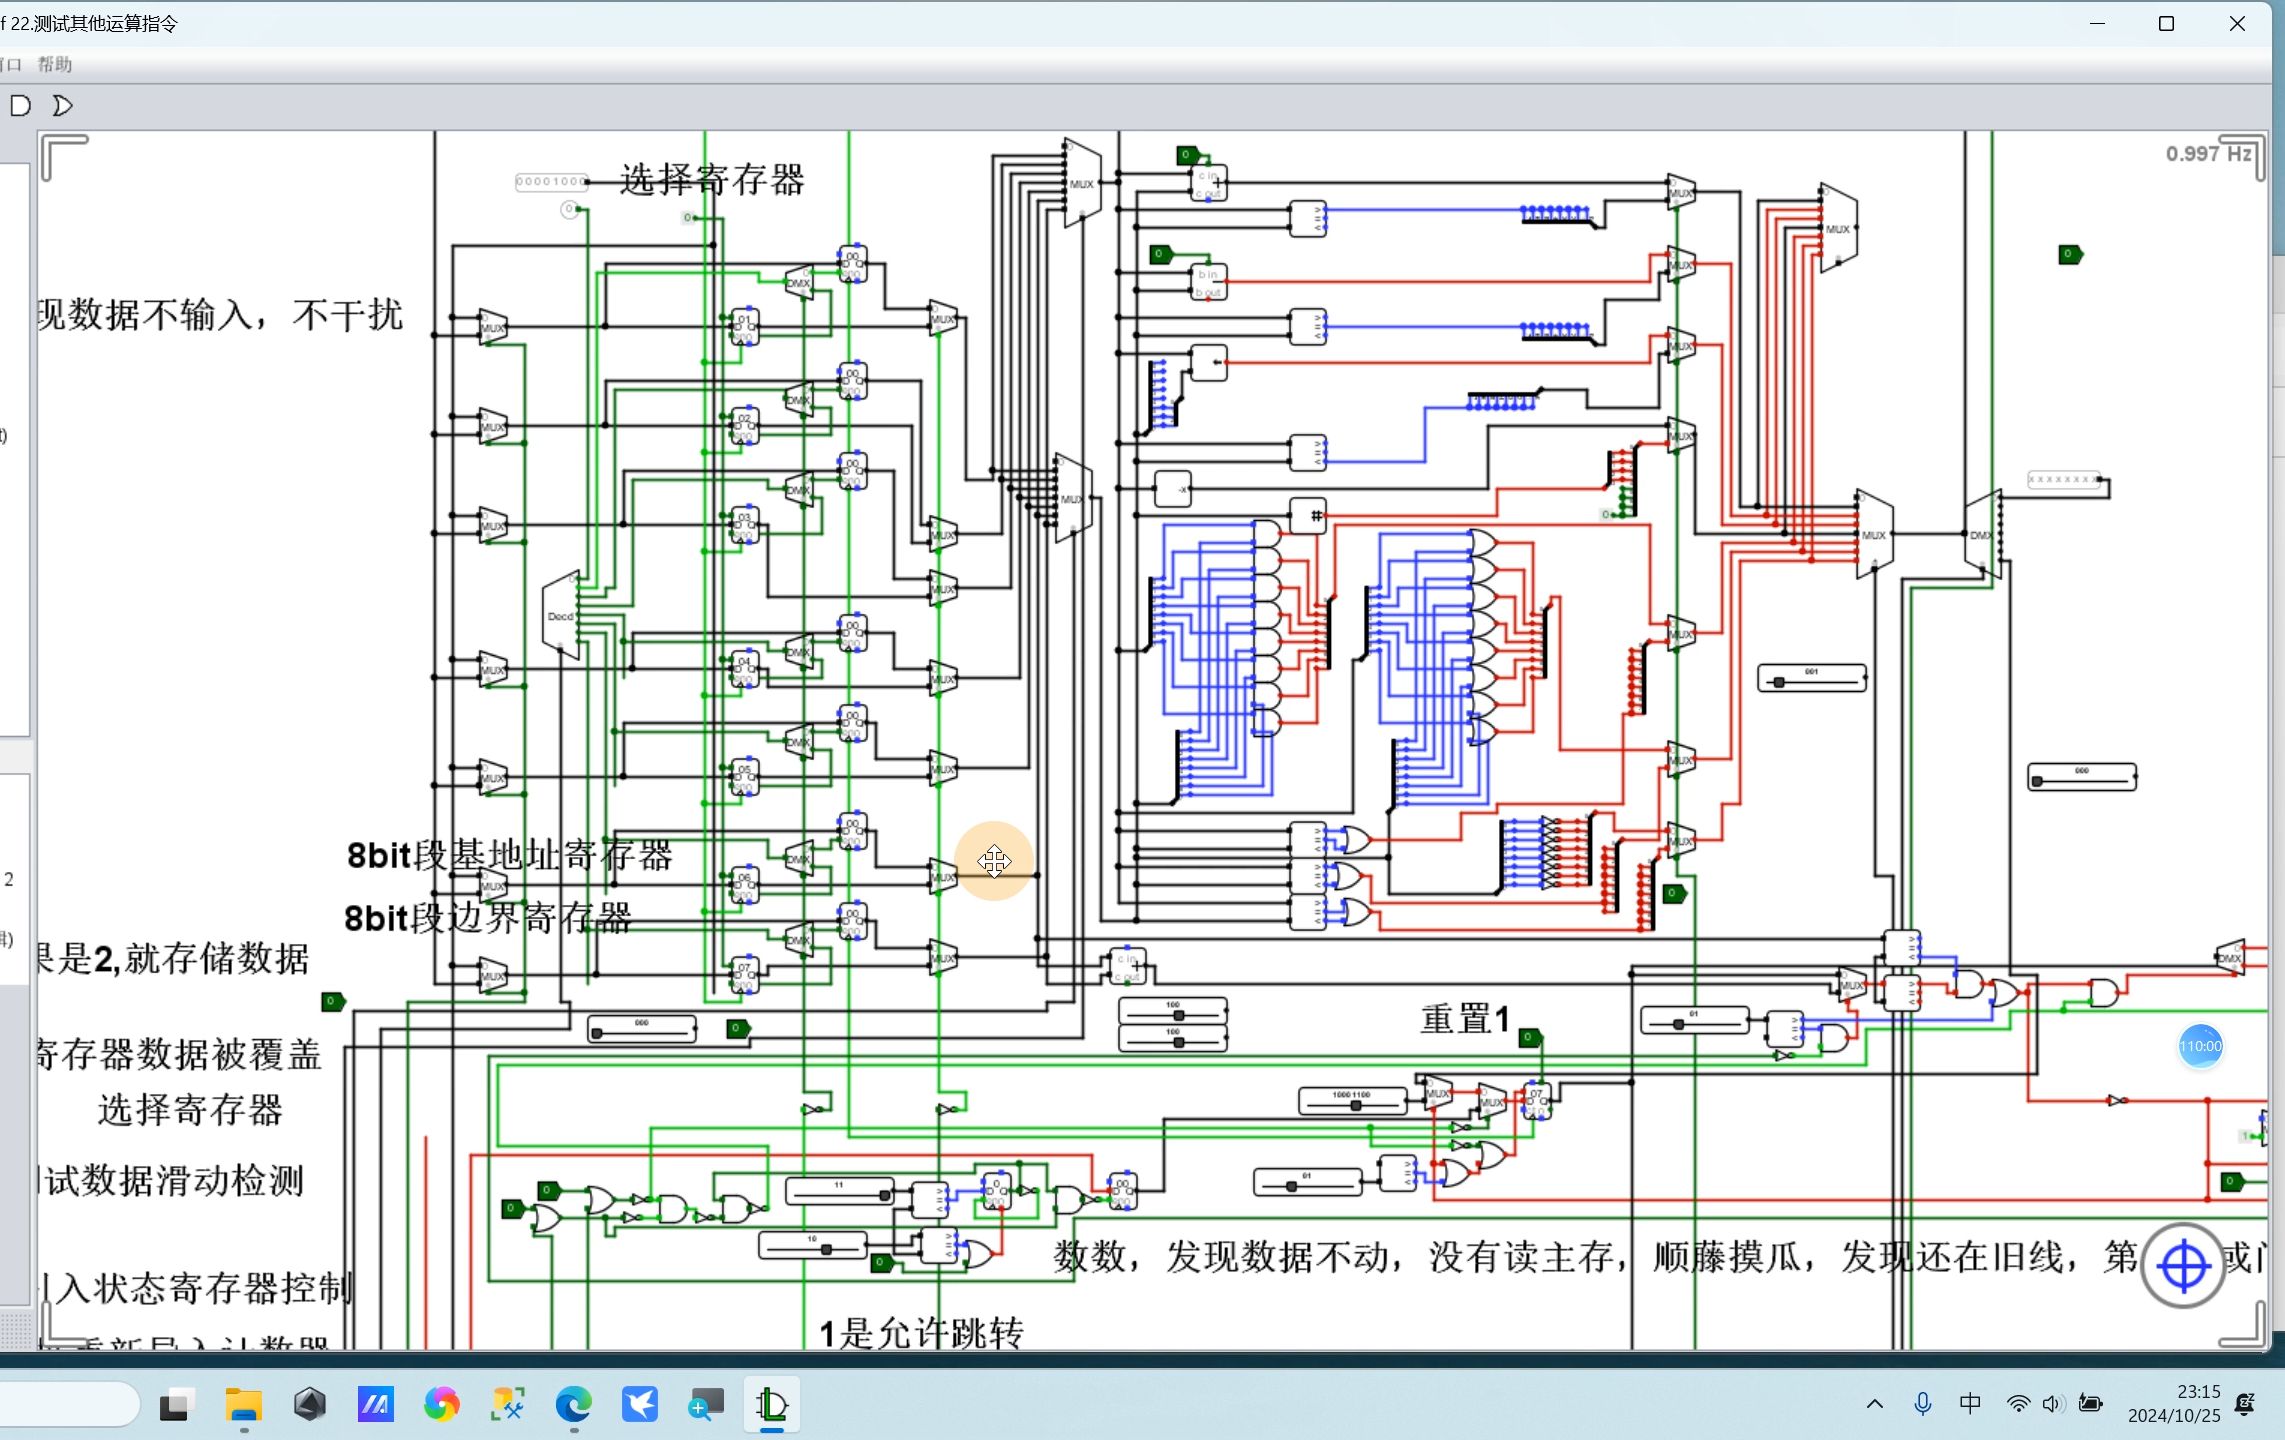
Task: Select the large DMX demultiplexer component
Action: click(x=1983, y=534)
